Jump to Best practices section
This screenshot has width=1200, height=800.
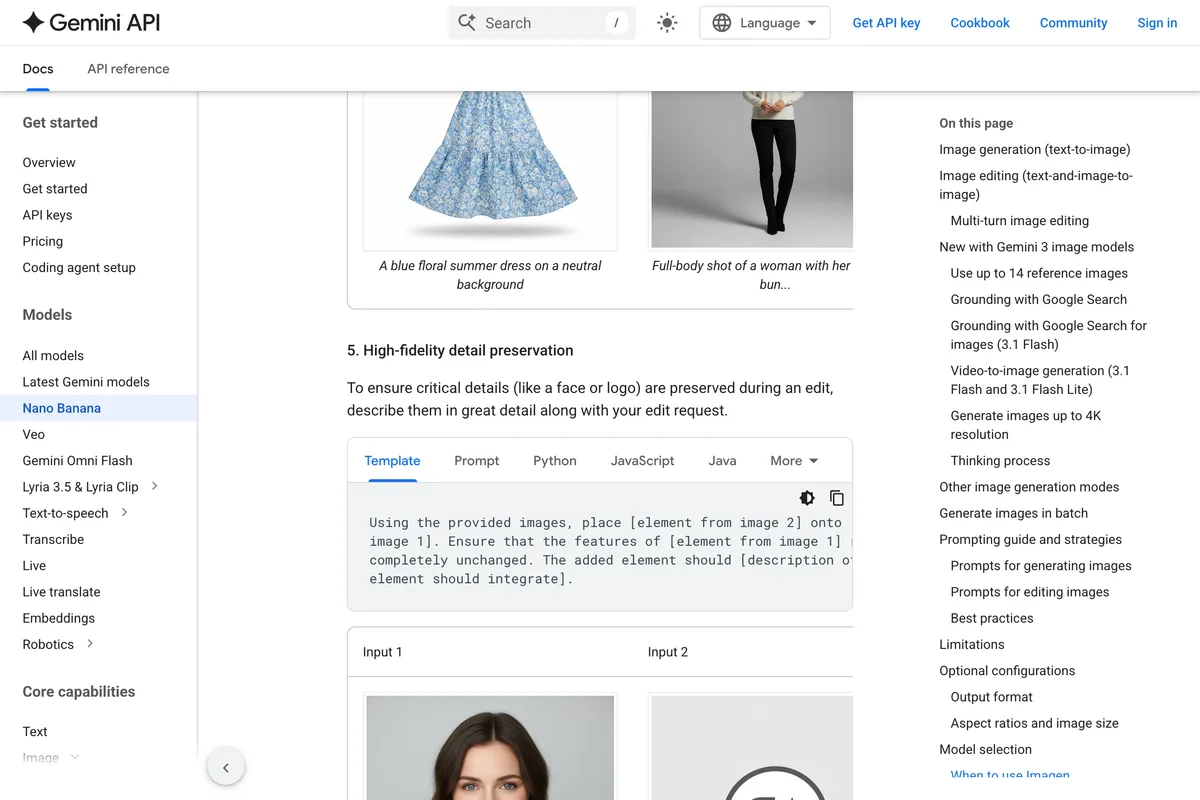click(992, 618)
